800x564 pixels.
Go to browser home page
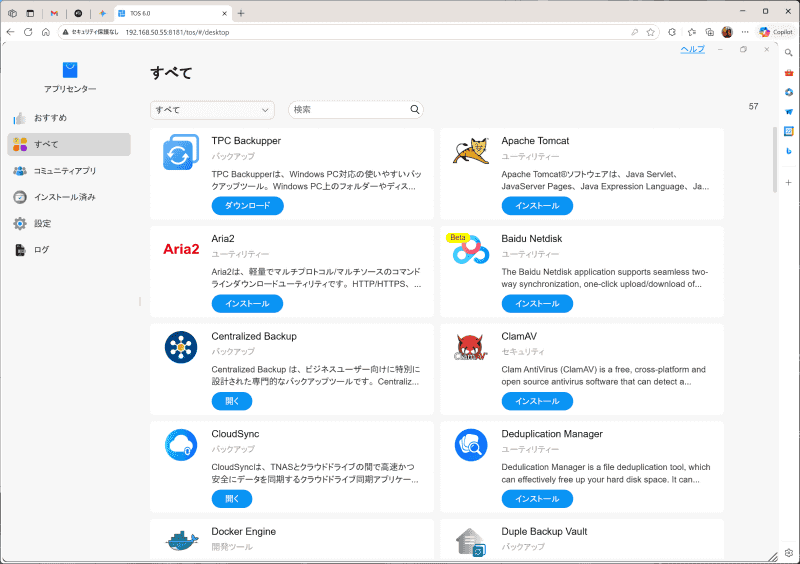click(46, 32)
